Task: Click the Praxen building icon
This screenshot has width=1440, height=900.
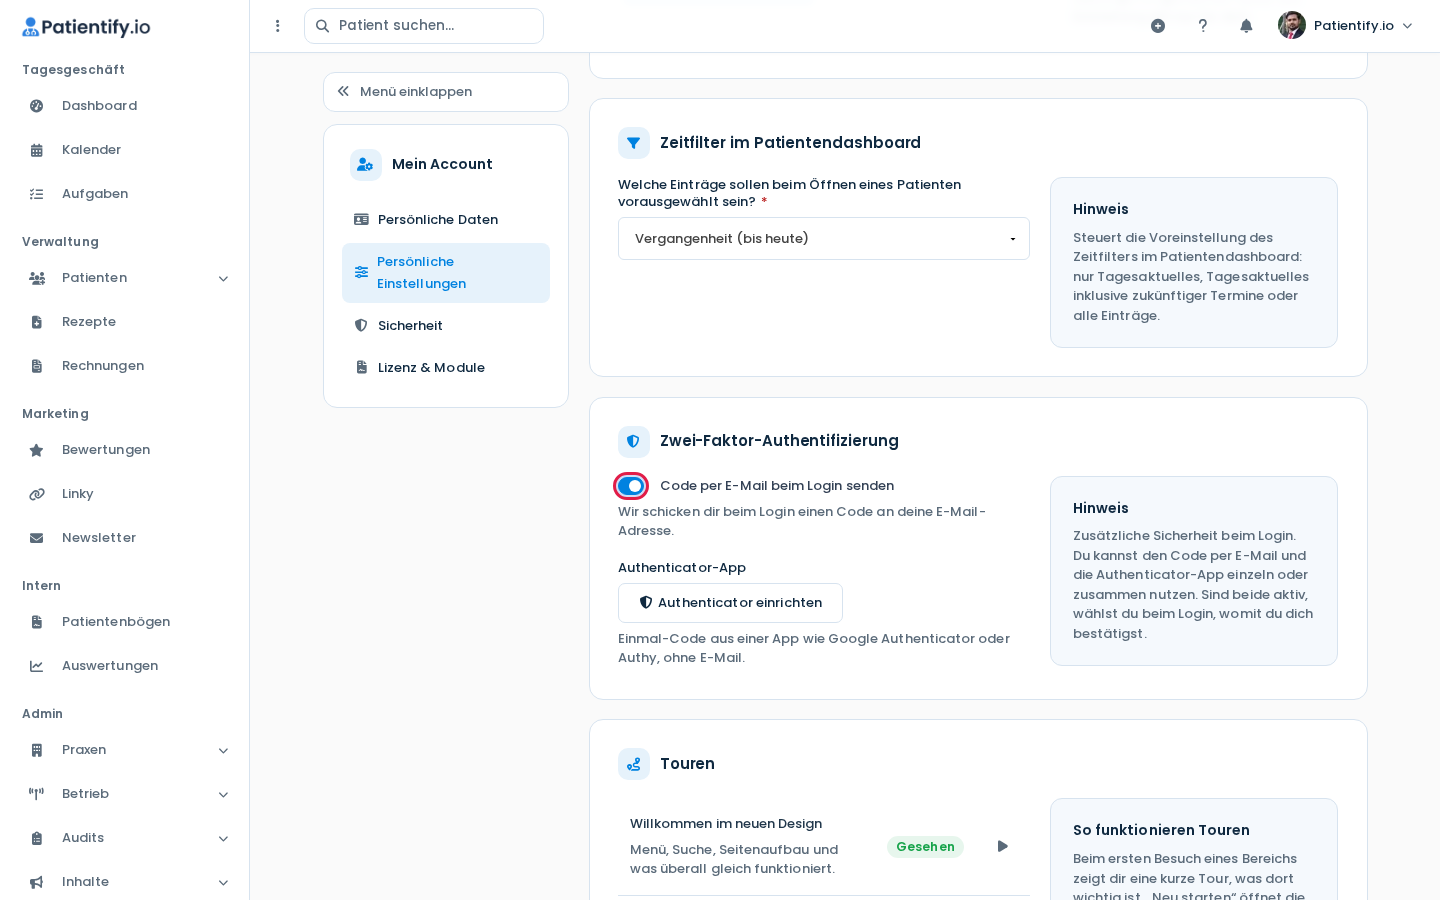Action: pyautogui.click(x=37, y=750)
